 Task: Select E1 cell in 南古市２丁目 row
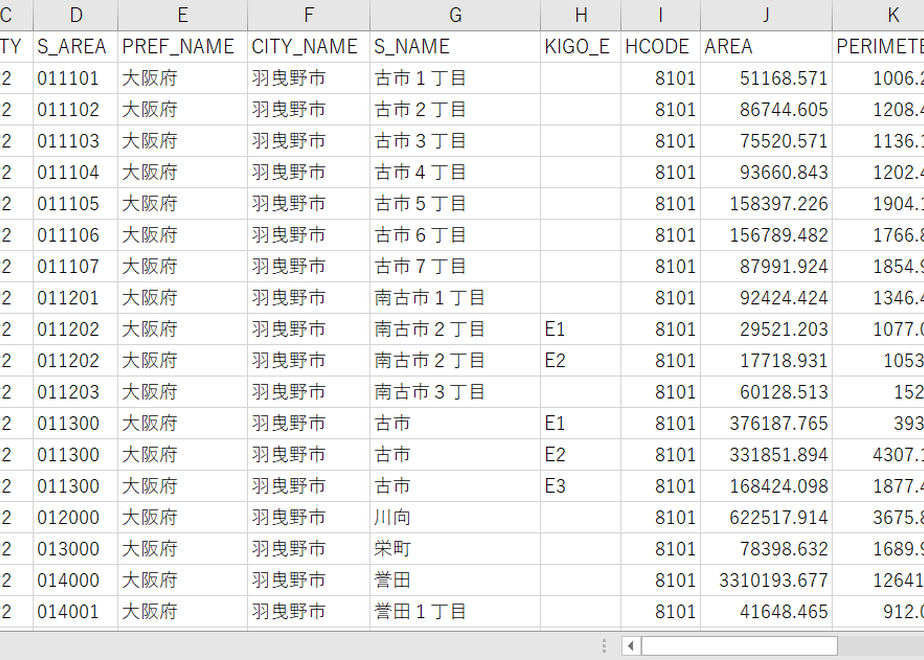[x=580, y=329]
